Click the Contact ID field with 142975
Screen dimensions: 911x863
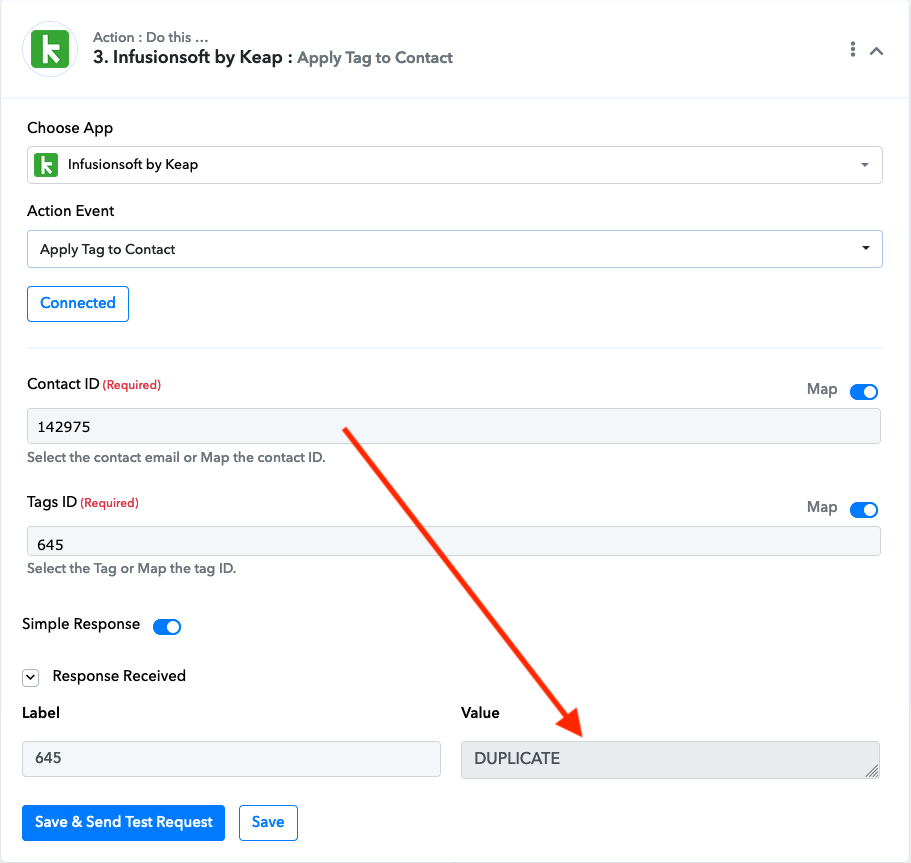coord(454,427)
